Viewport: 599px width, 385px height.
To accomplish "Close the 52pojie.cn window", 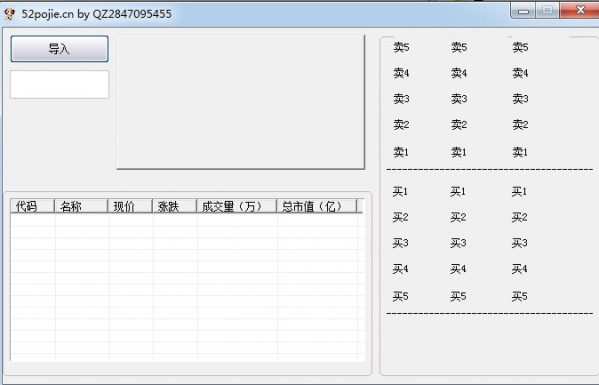I will pyautogui.click(x=580, y=10).
